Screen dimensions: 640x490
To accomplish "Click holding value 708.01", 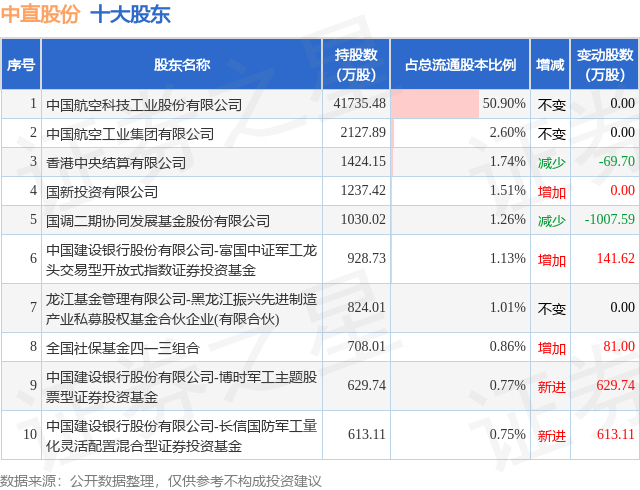I will 366,347.
